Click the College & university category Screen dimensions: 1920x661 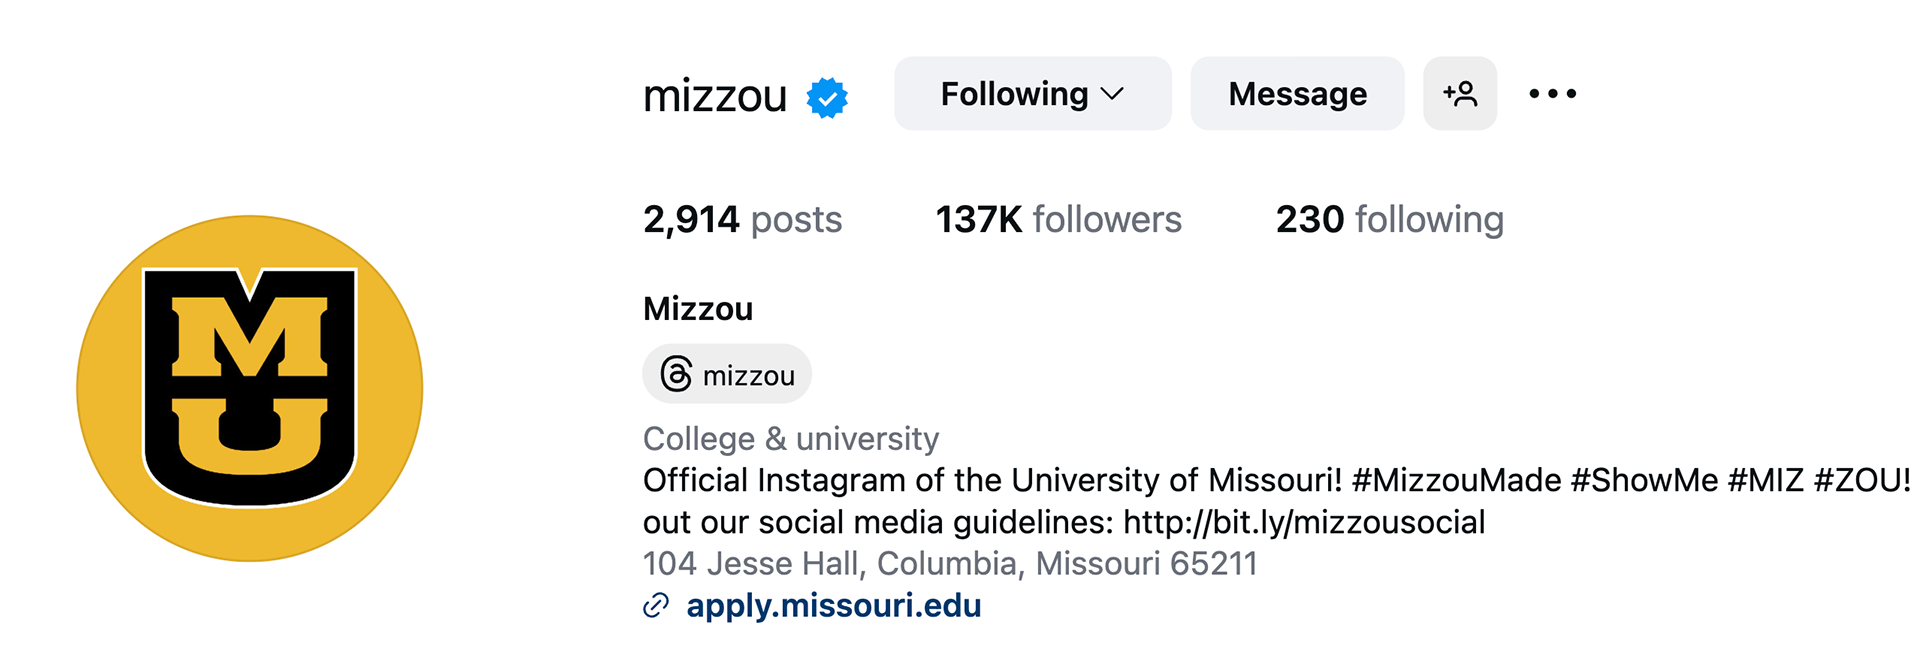coord(790,438)
